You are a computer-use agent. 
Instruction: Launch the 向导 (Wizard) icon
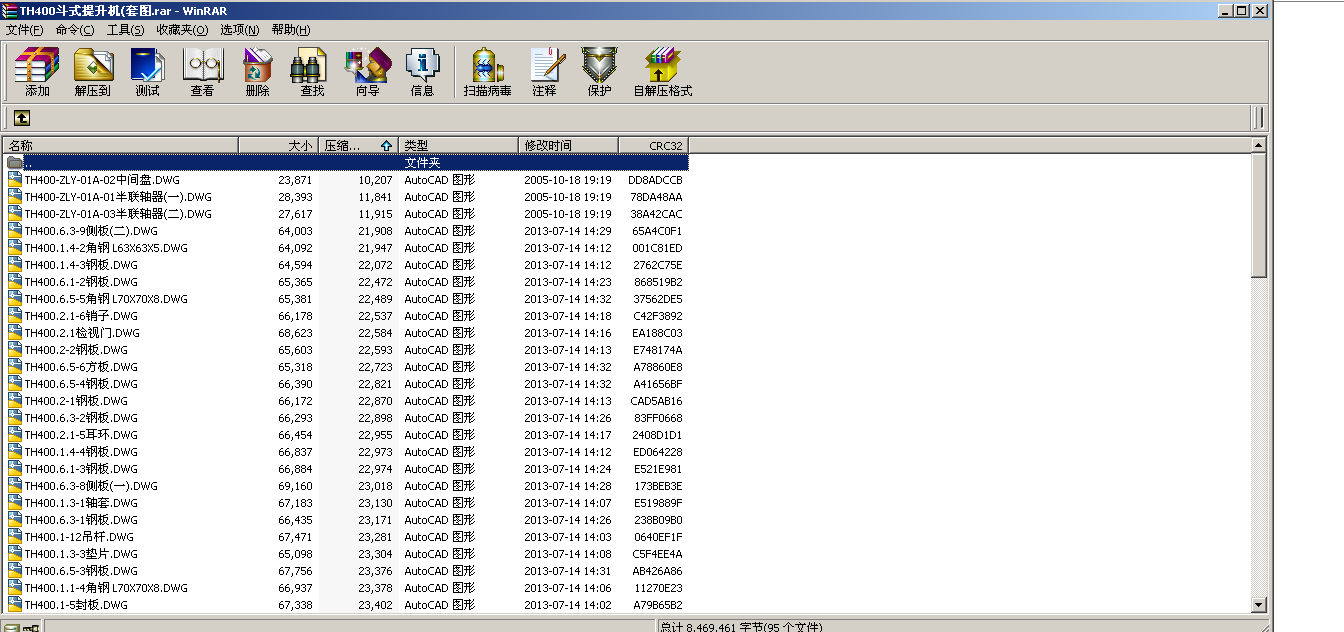pos(367,65)
